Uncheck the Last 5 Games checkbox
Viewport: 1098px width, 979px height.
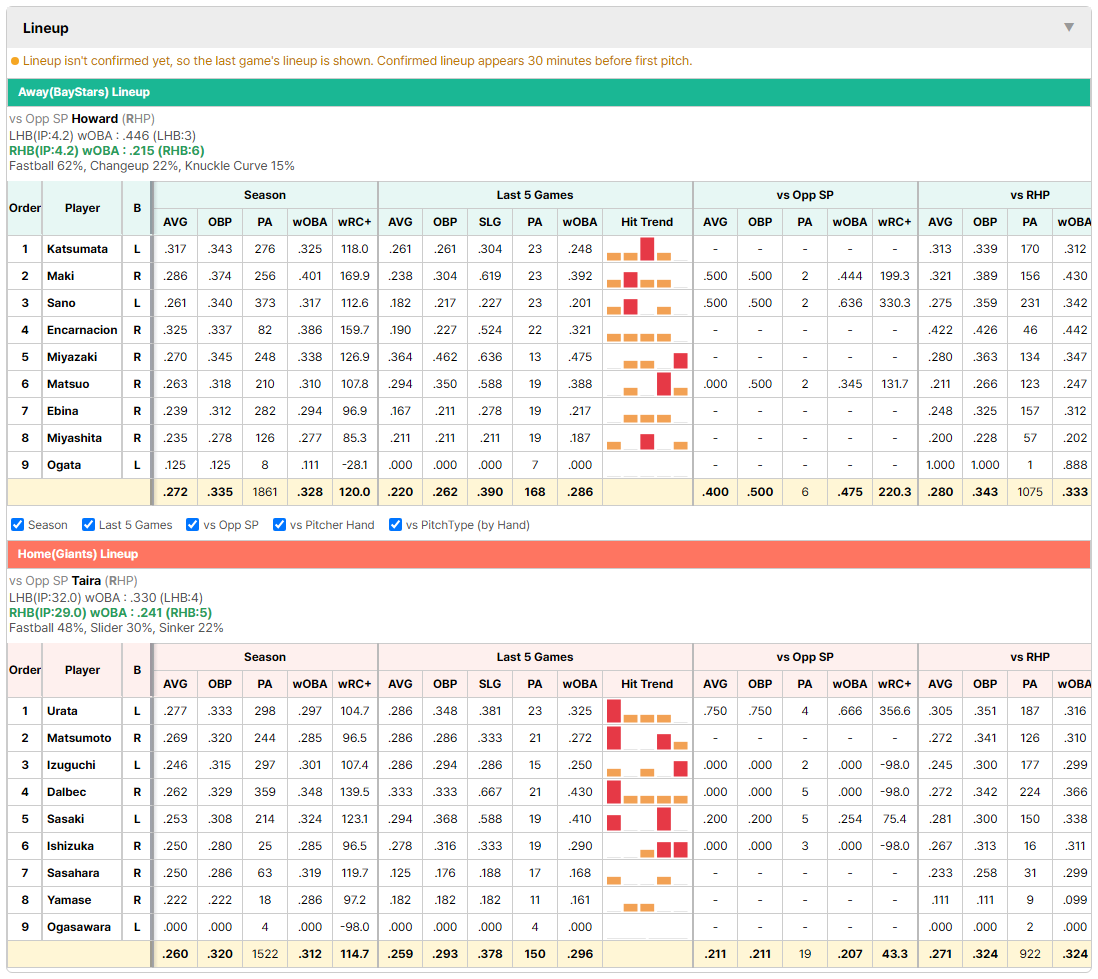click(x=88, y=525)
